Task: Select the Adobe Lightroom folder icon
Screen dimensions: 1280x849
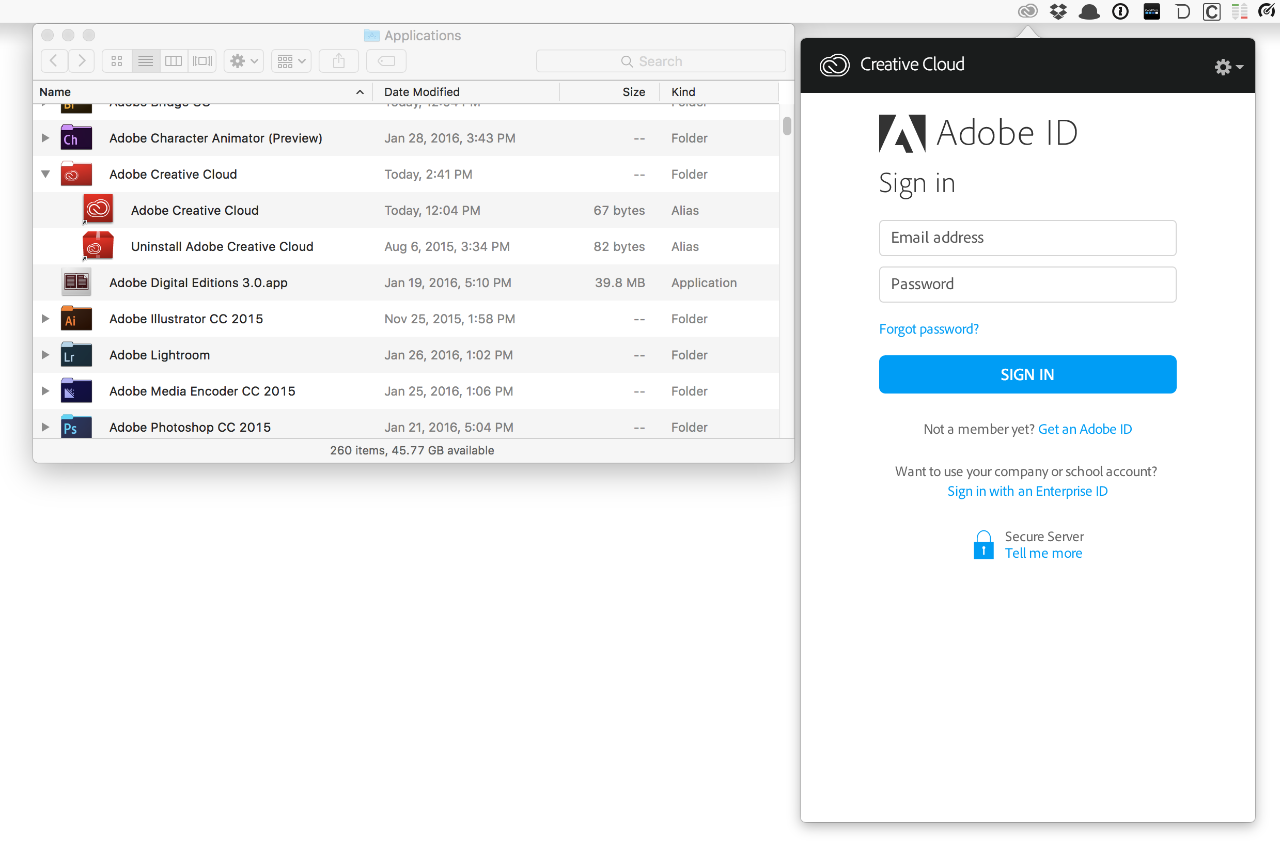Action: (x=76, y=354)
